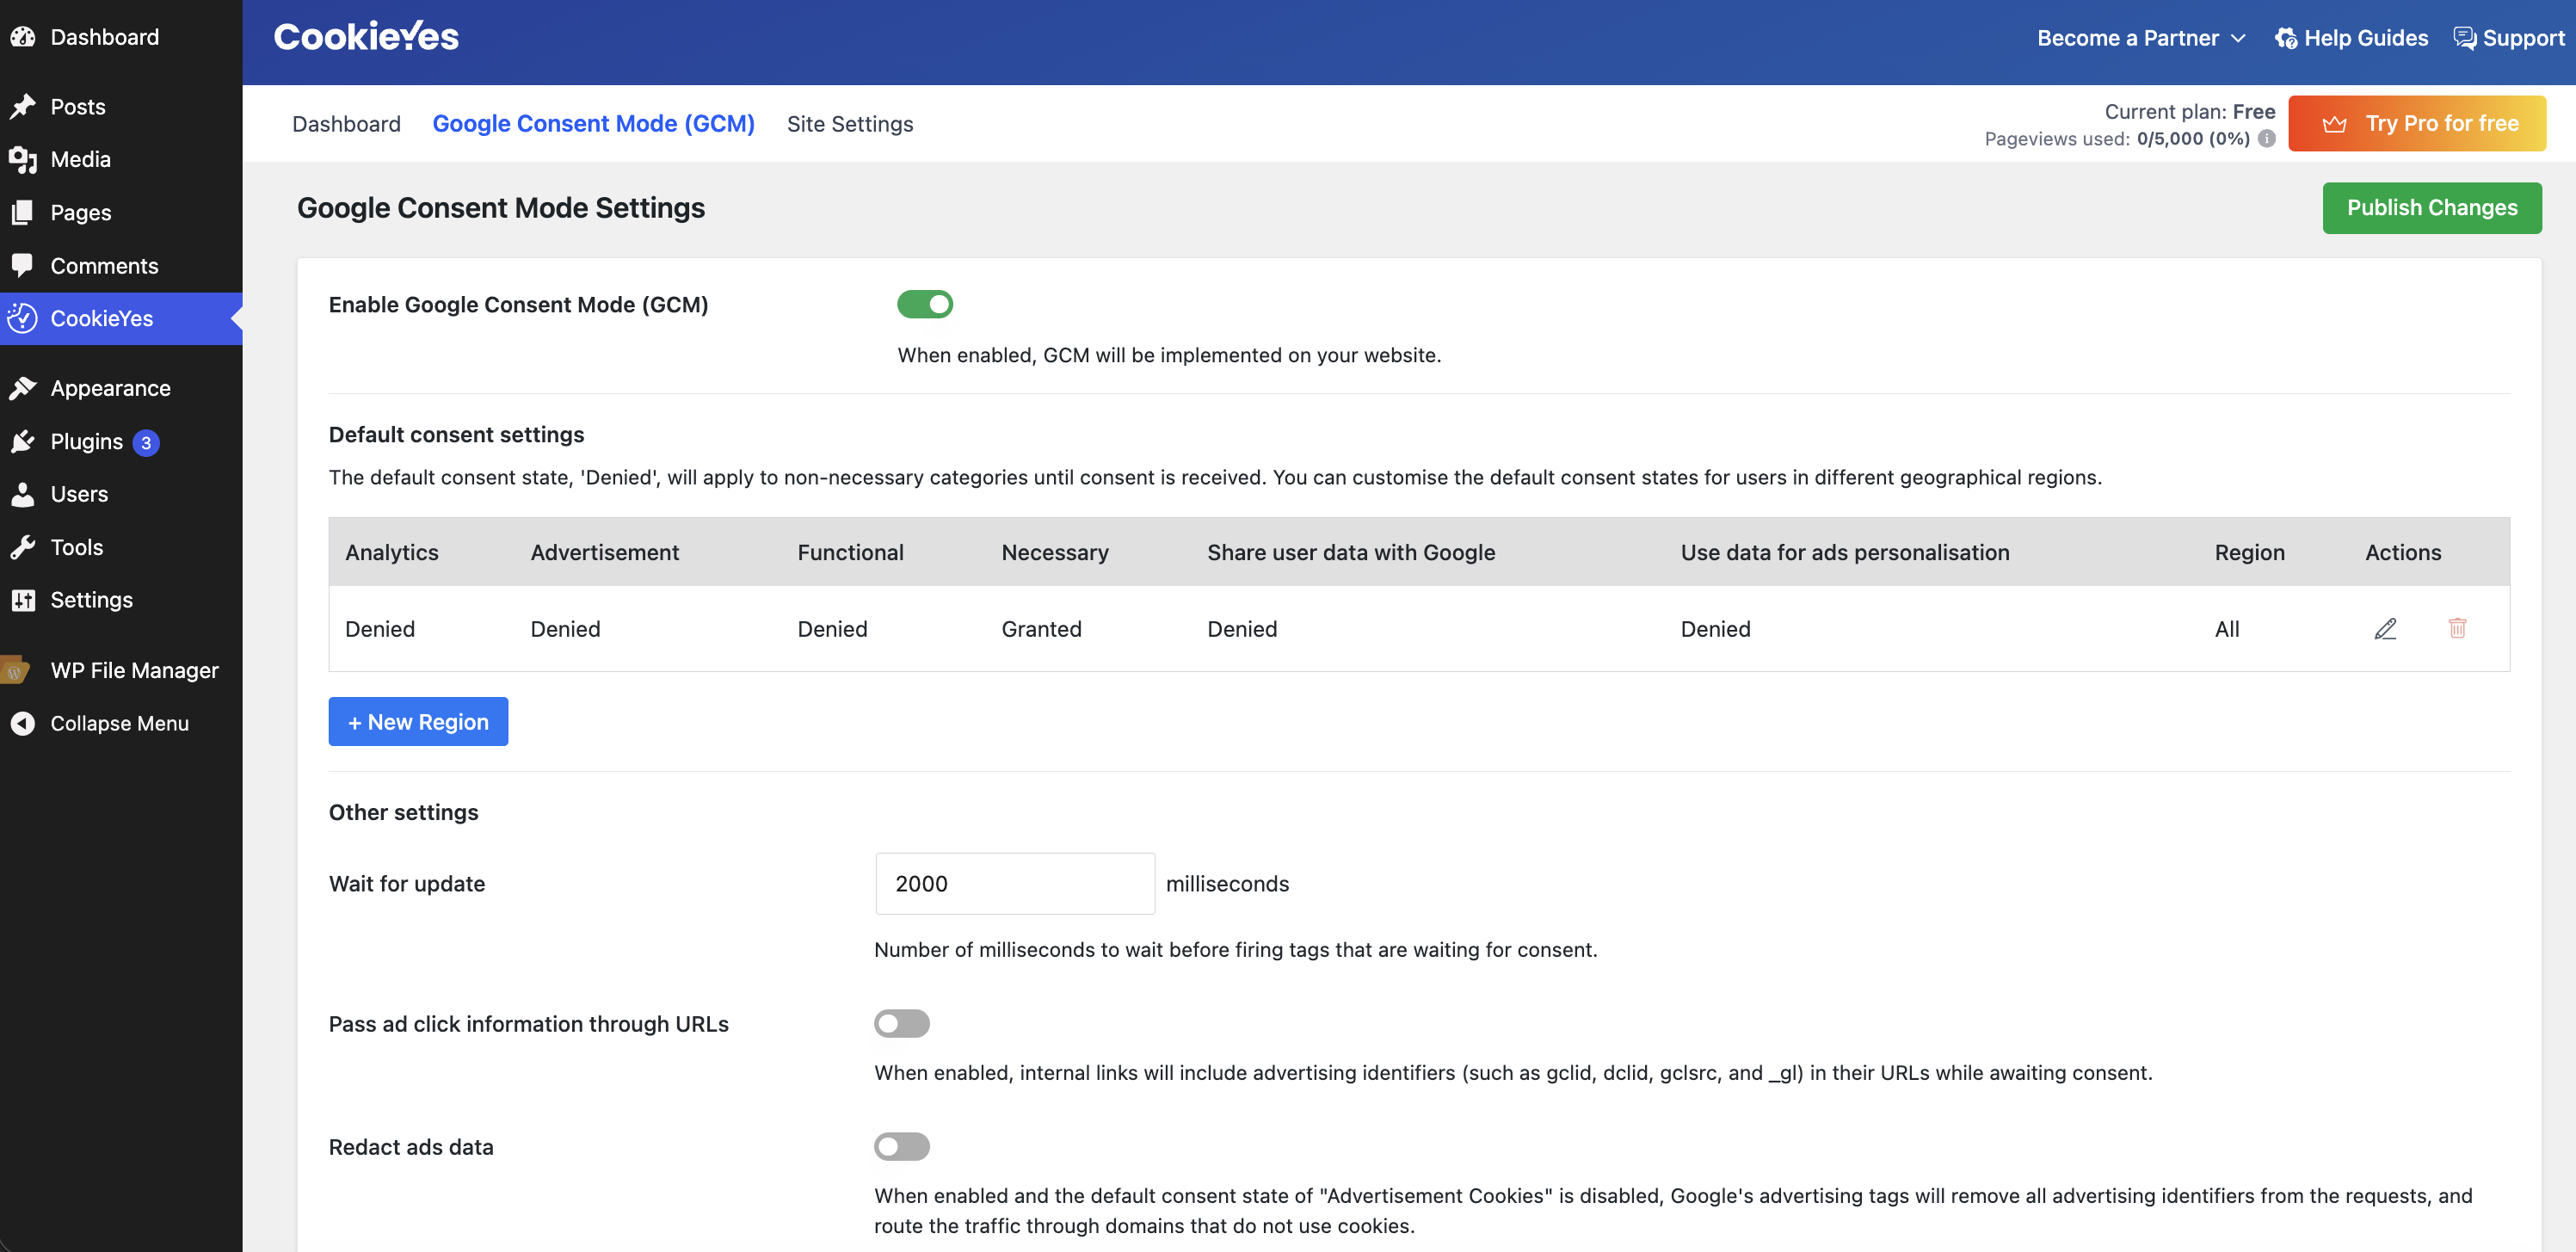Click the Wait for update milliseconds field
The height and width of the screenshot is (1252, 2576).
coord(1015,883)
